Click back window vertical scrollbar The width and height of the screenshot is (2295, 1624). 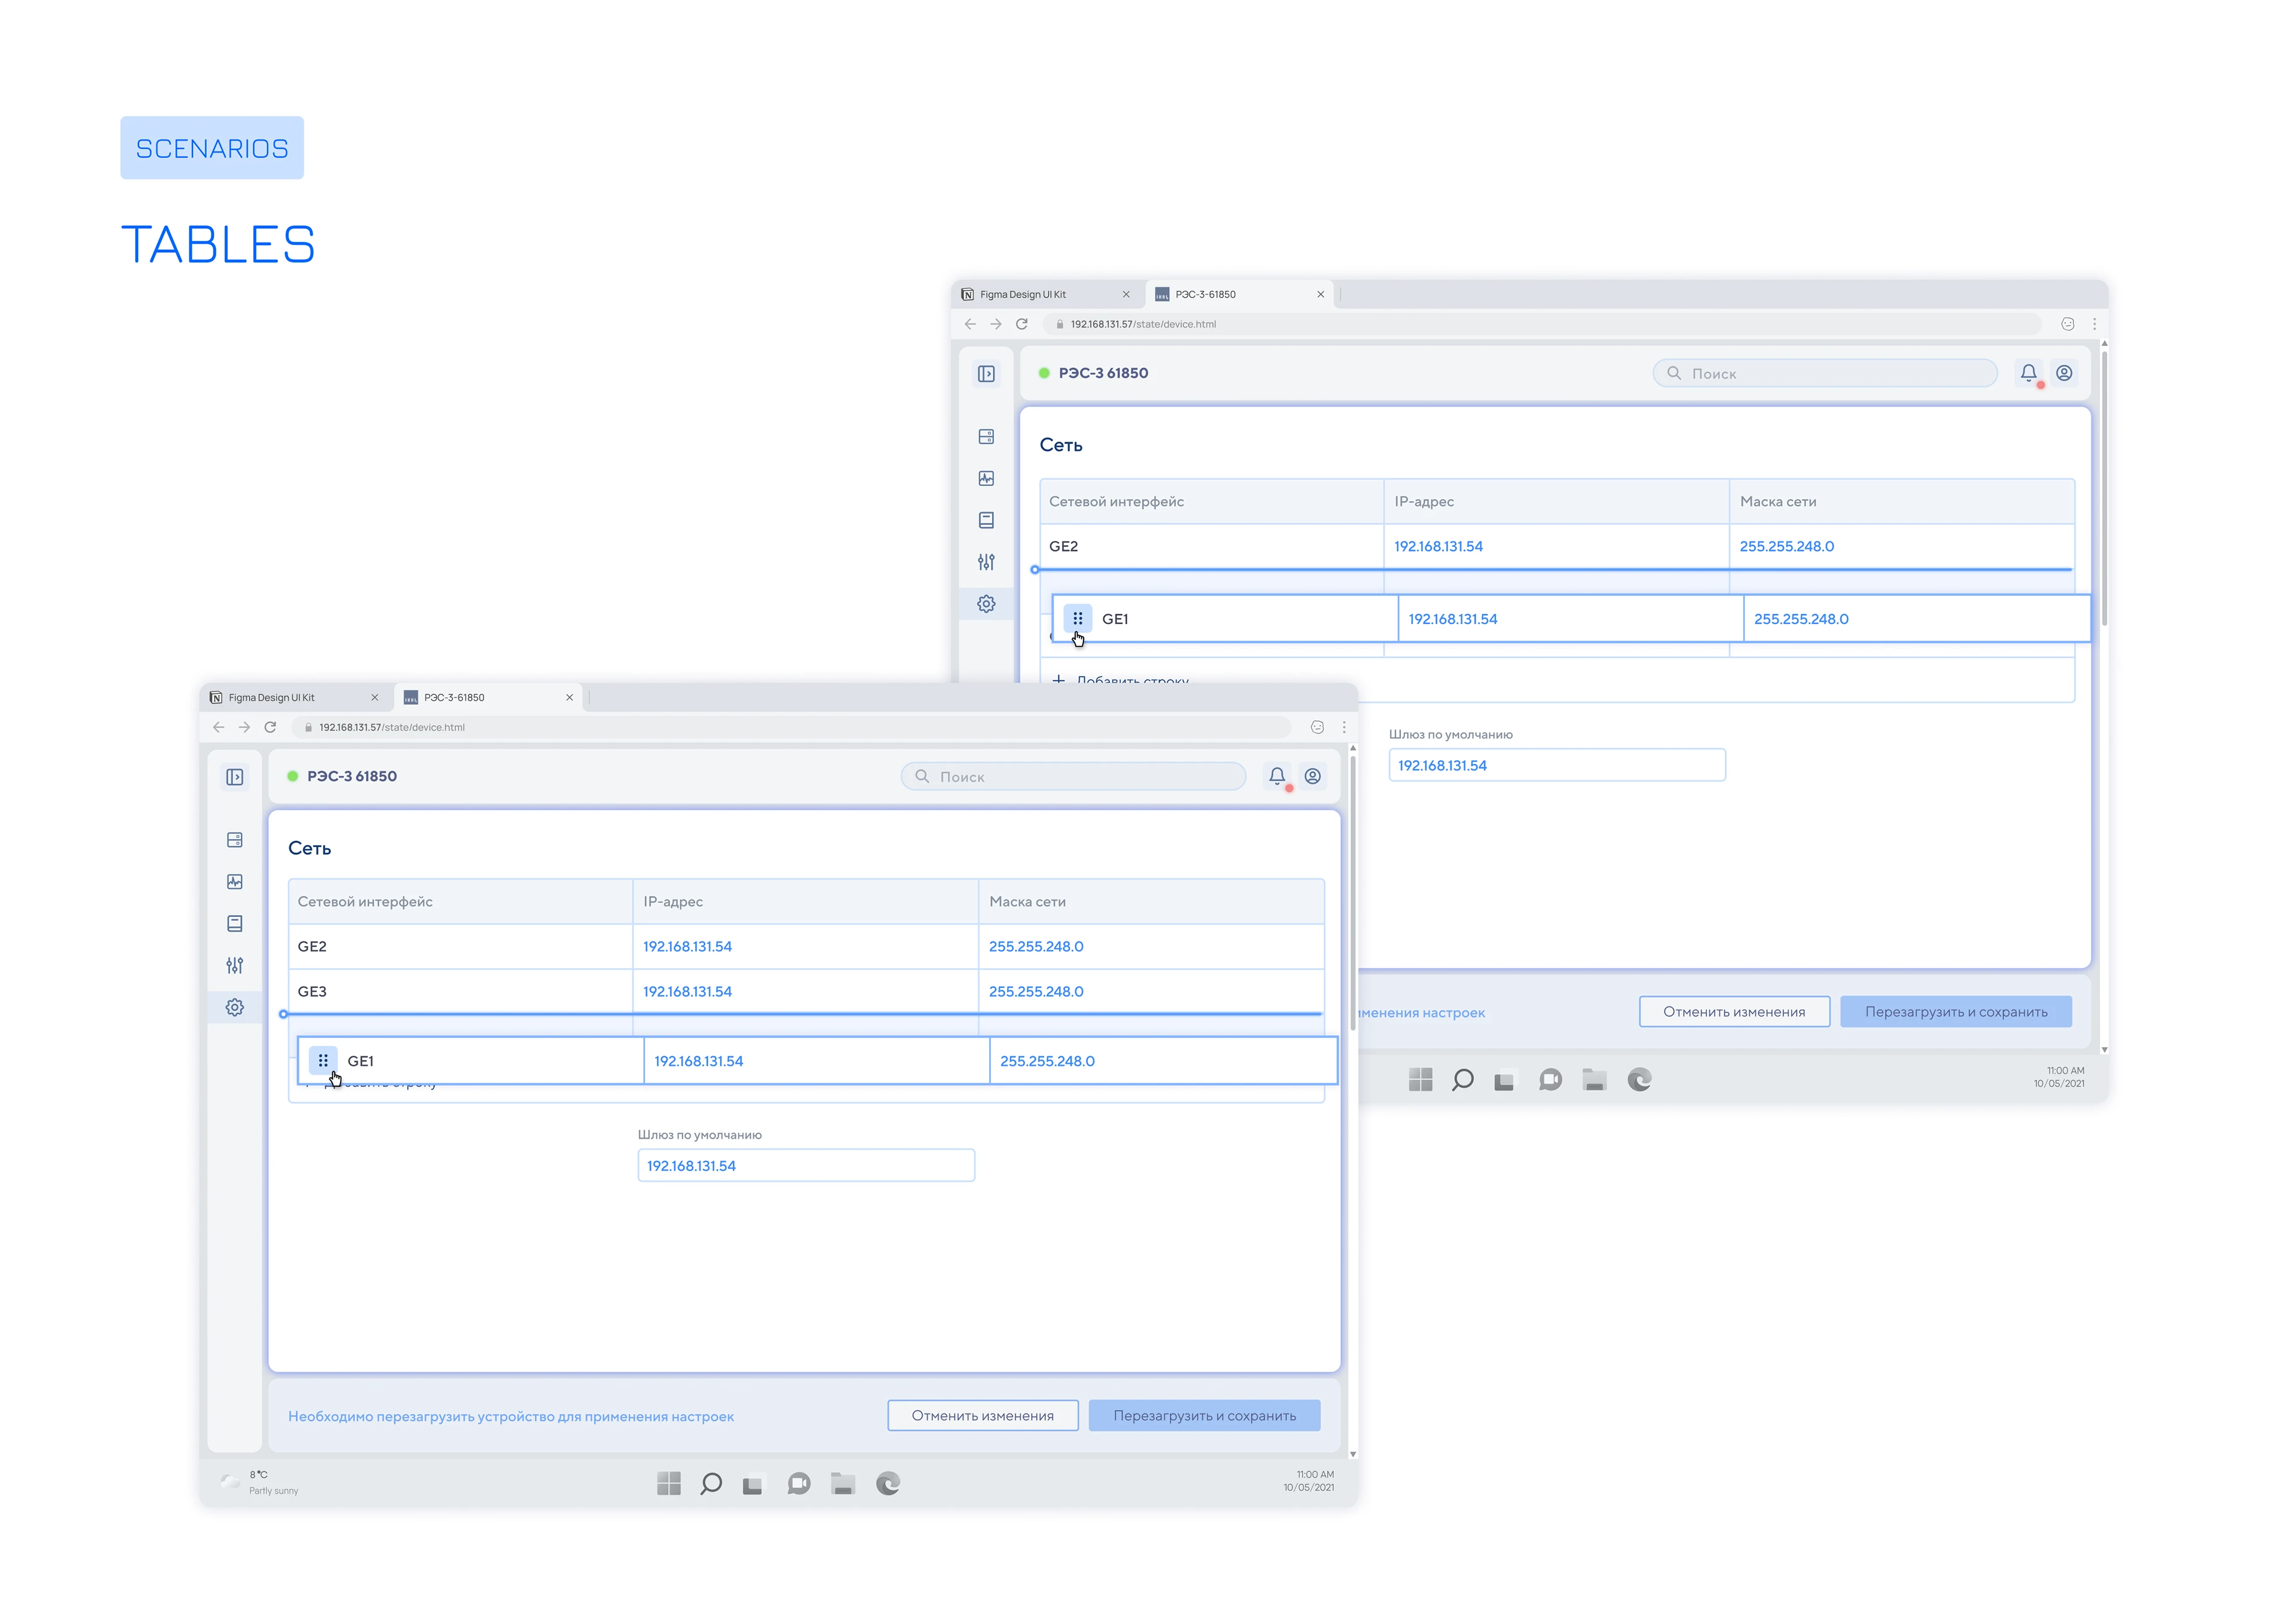(x=2105, y=488)
